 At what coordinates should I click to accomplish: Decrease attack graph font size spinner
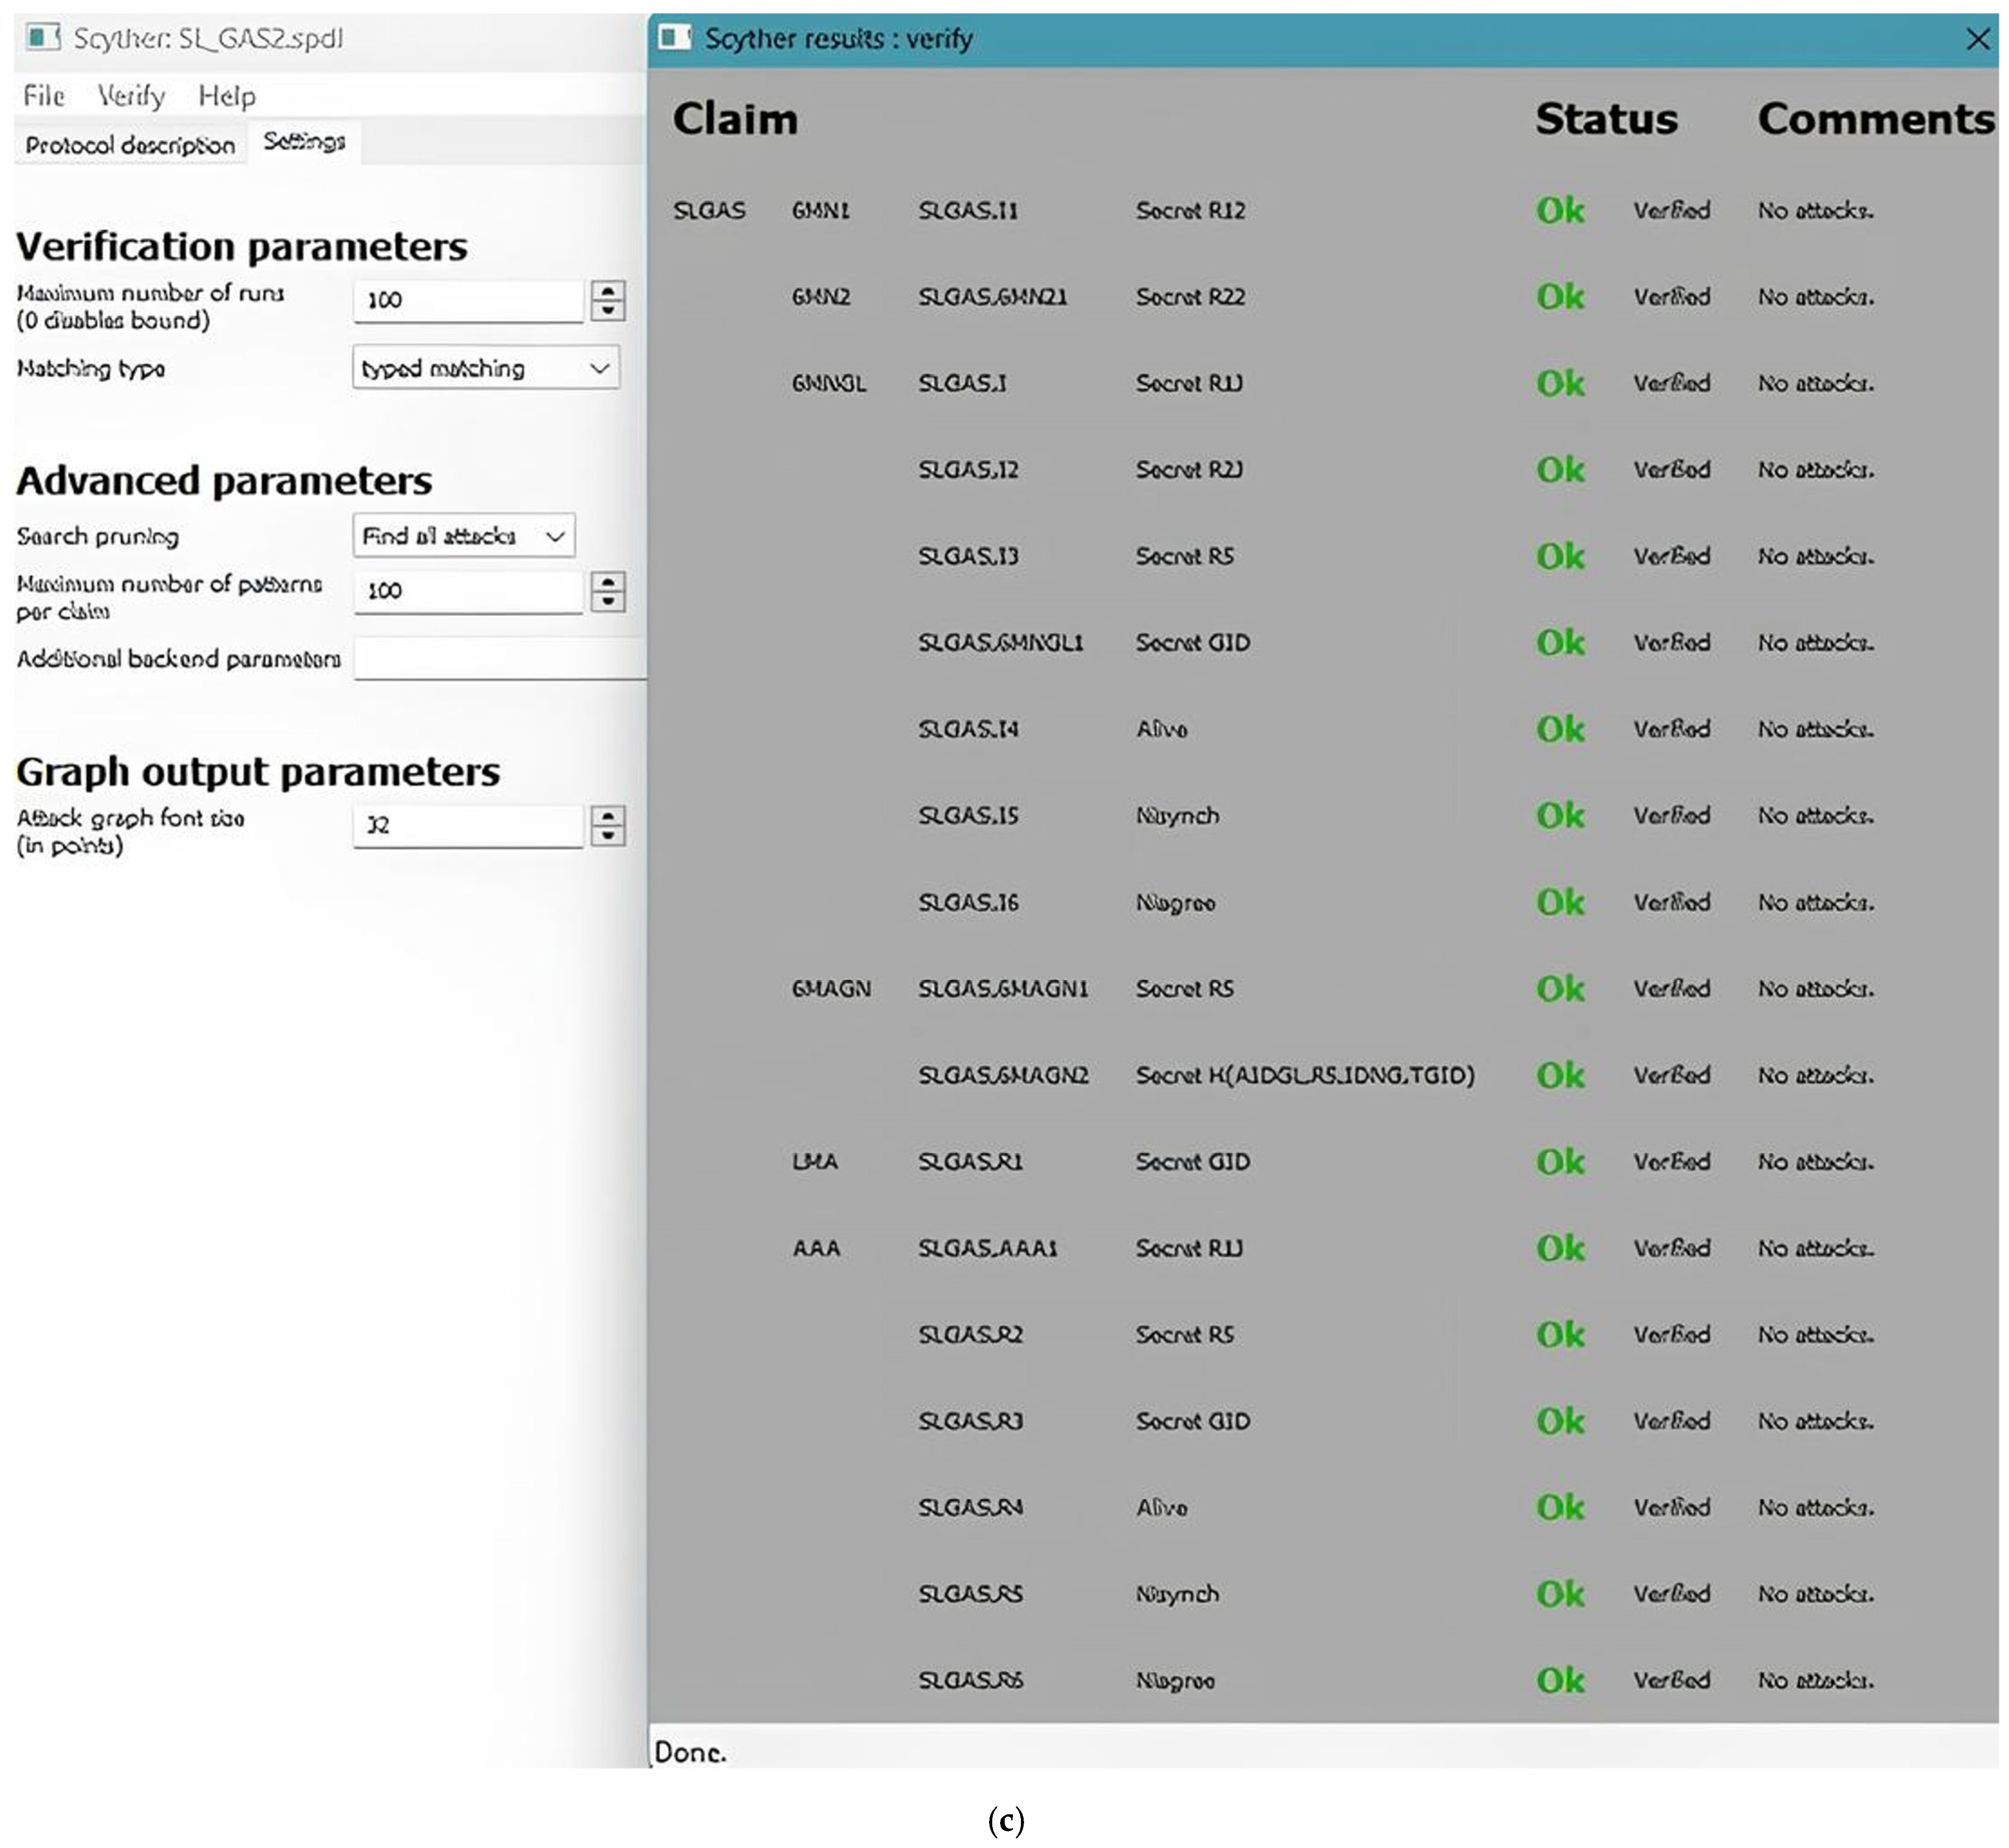(x=607, y=835)
